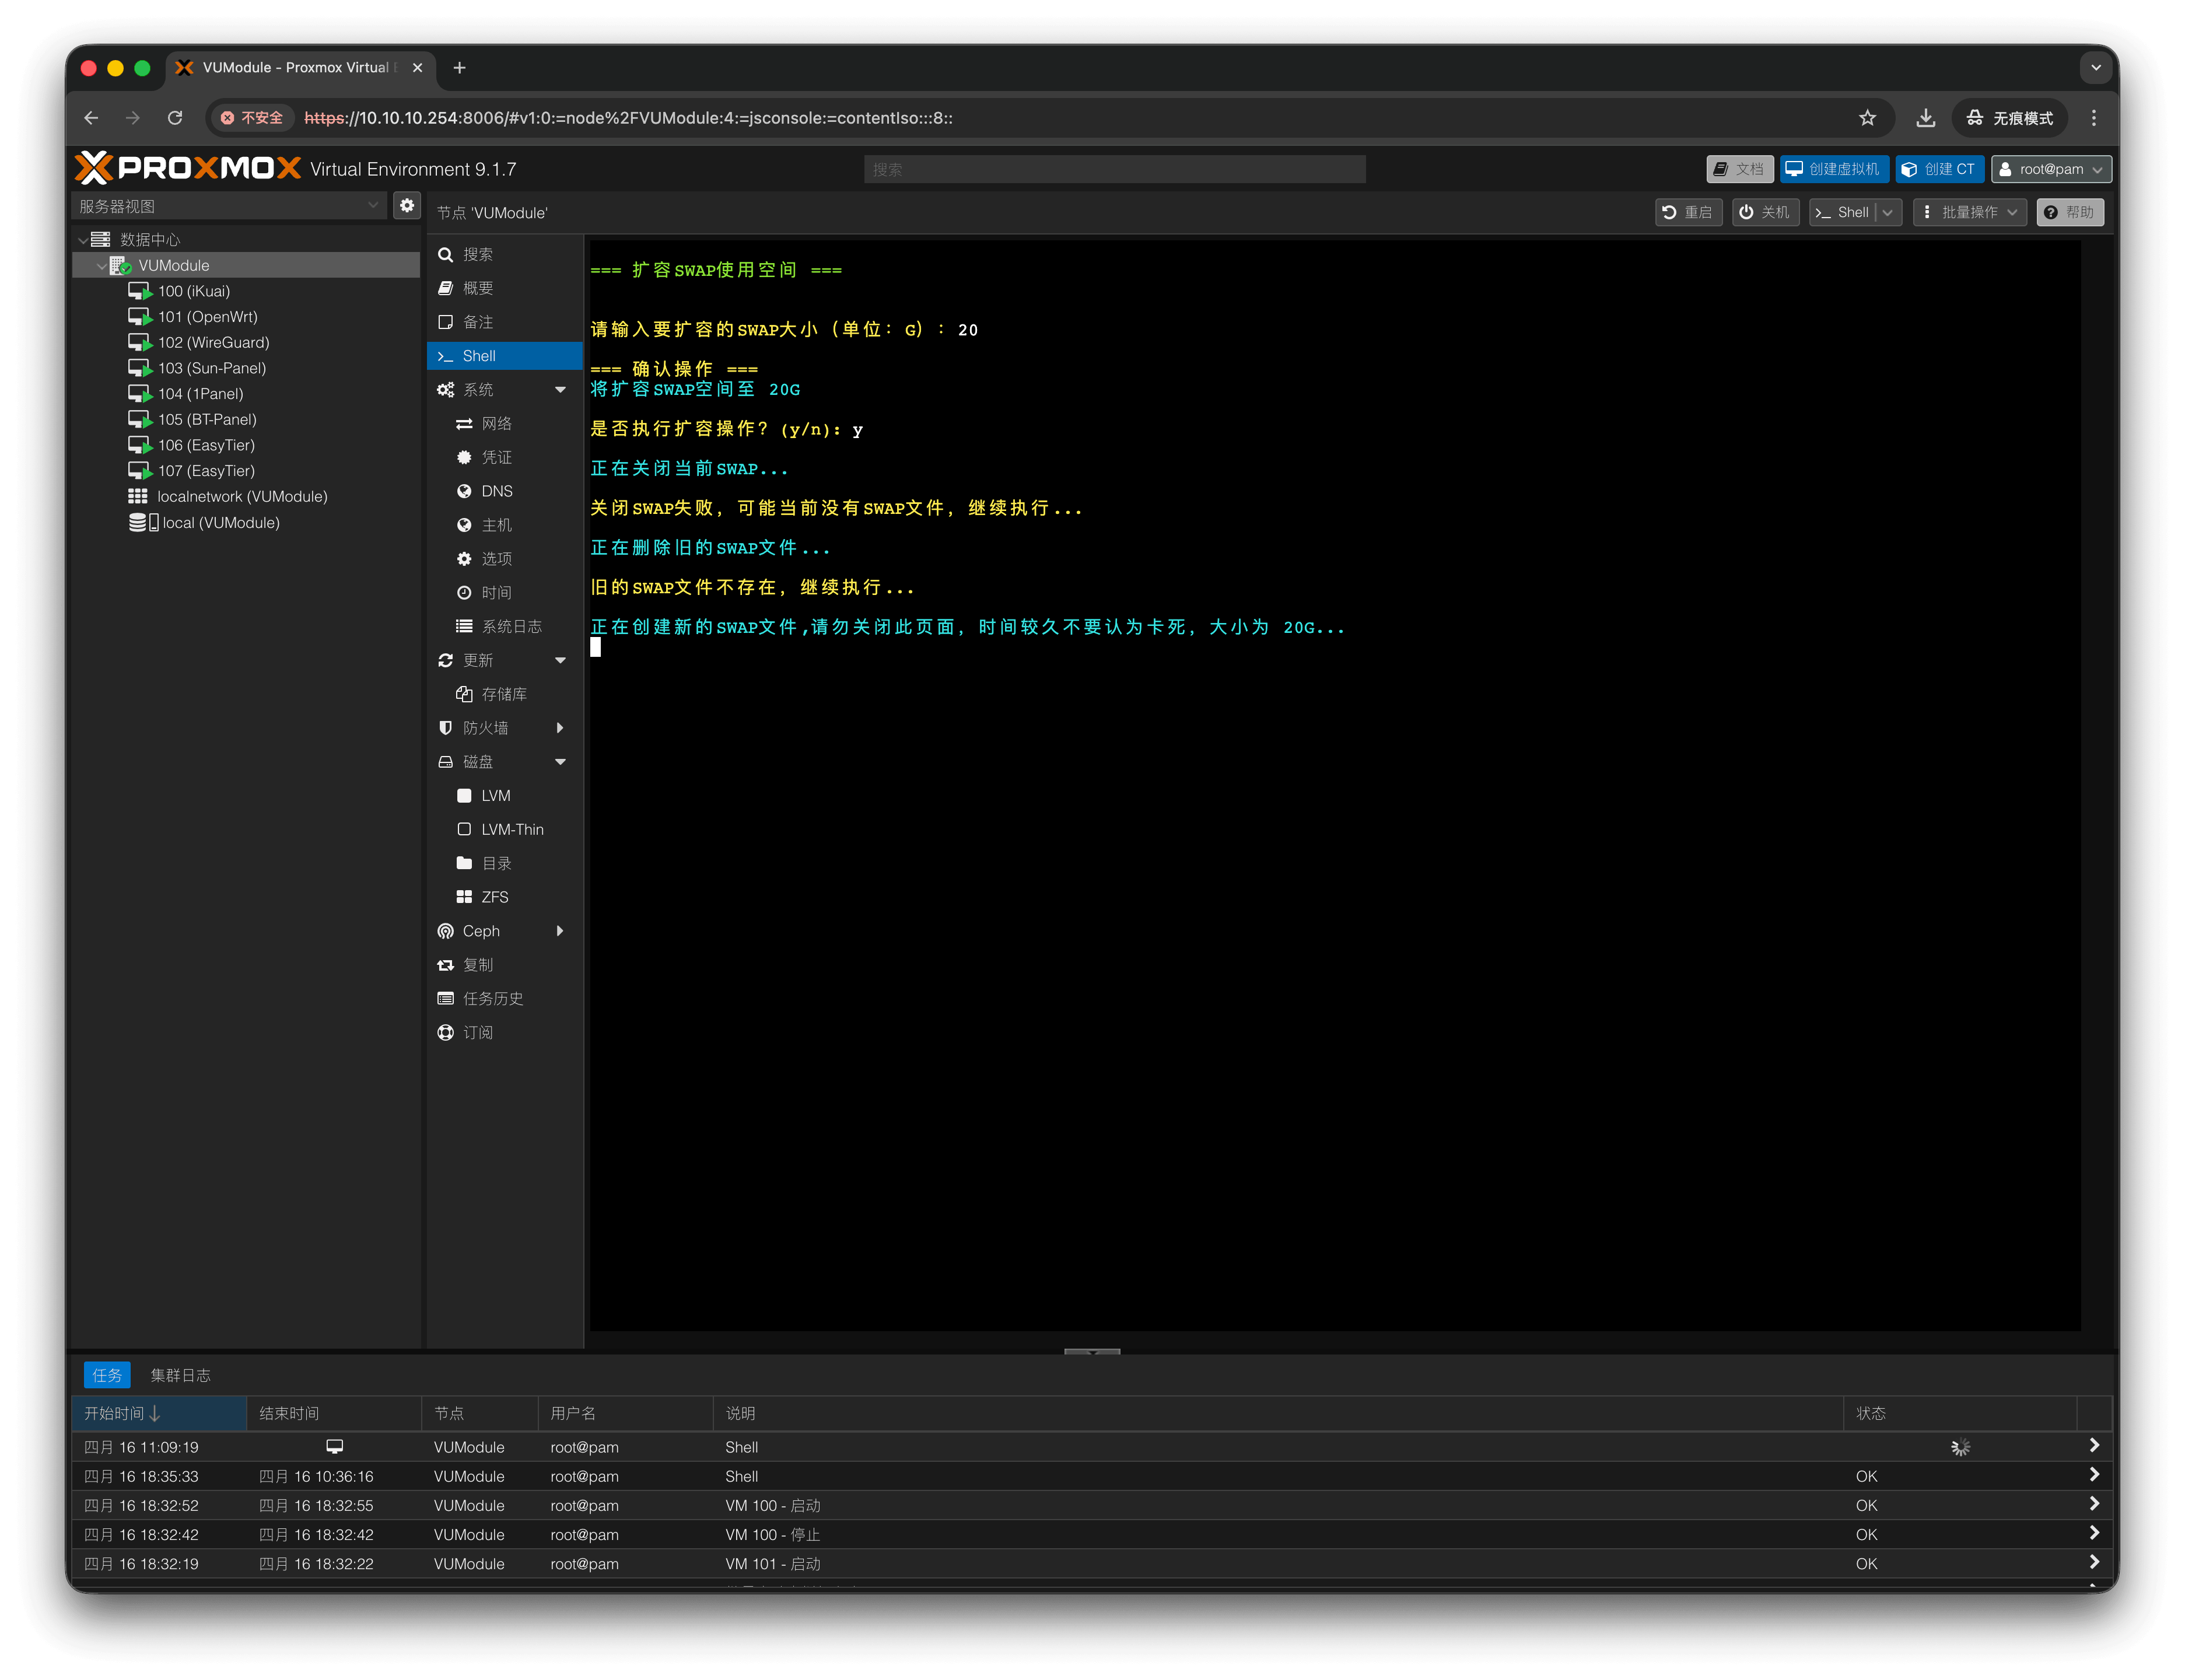Click the bookmark star in address bar
The height and width of the screenshot is (1680, 2185).
tap(1867, 118)
